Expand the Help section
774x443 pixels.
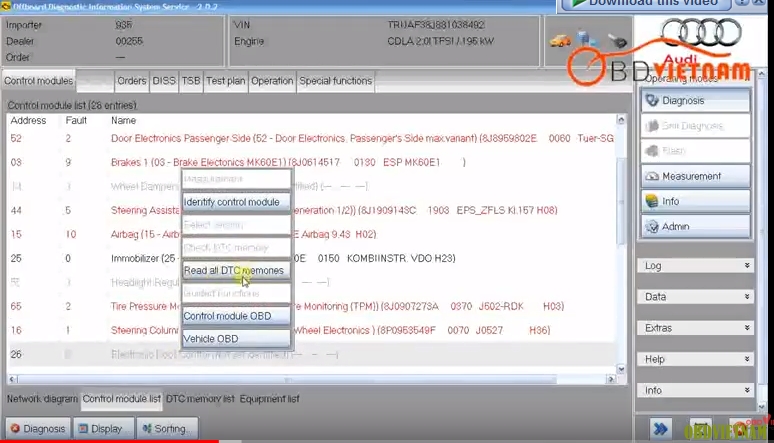696,359
